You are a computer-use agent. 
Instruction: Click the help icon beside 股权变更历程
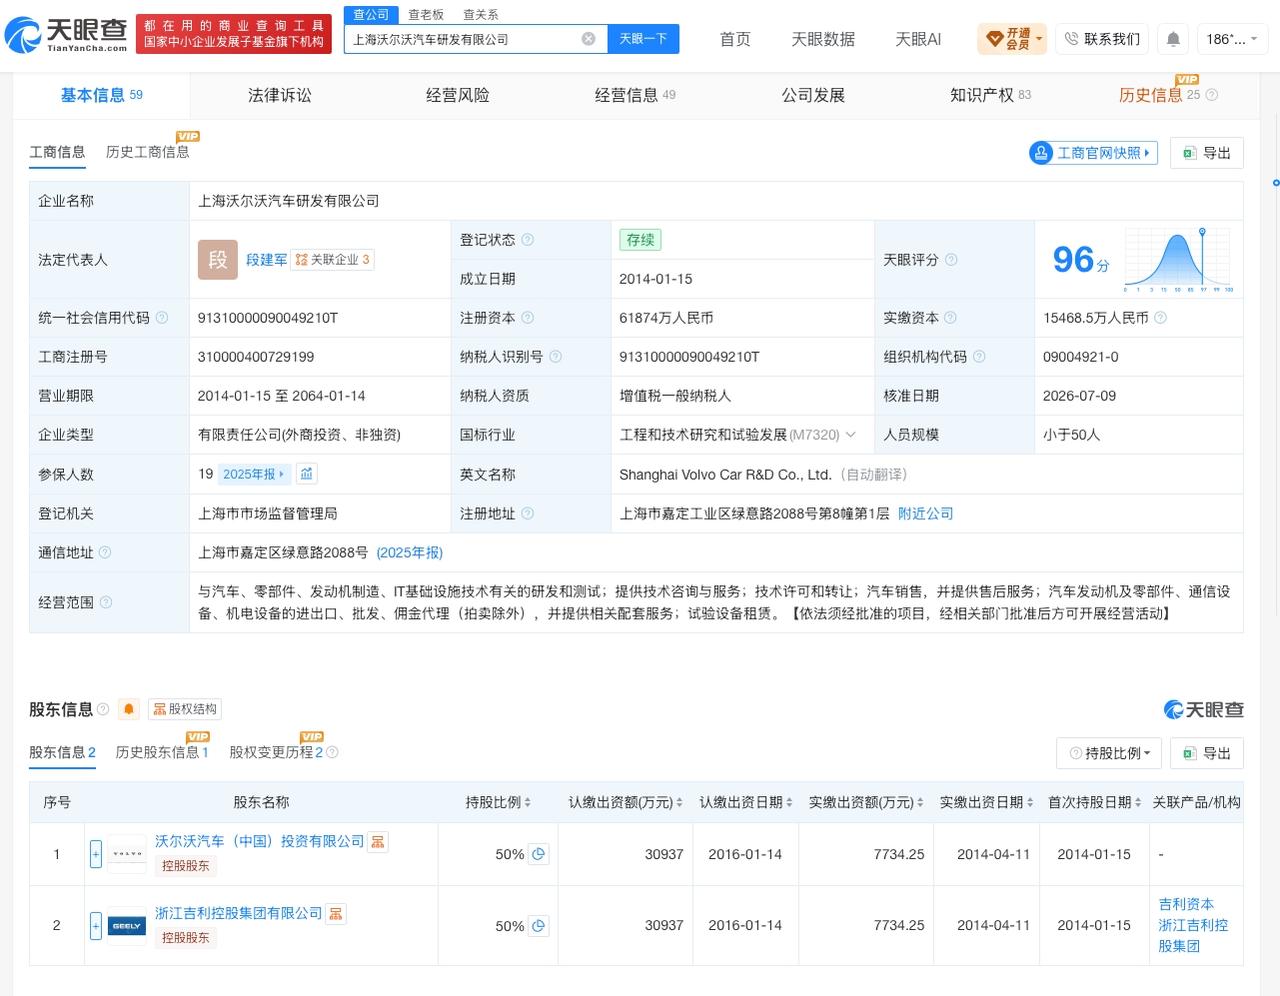[332, 752]
